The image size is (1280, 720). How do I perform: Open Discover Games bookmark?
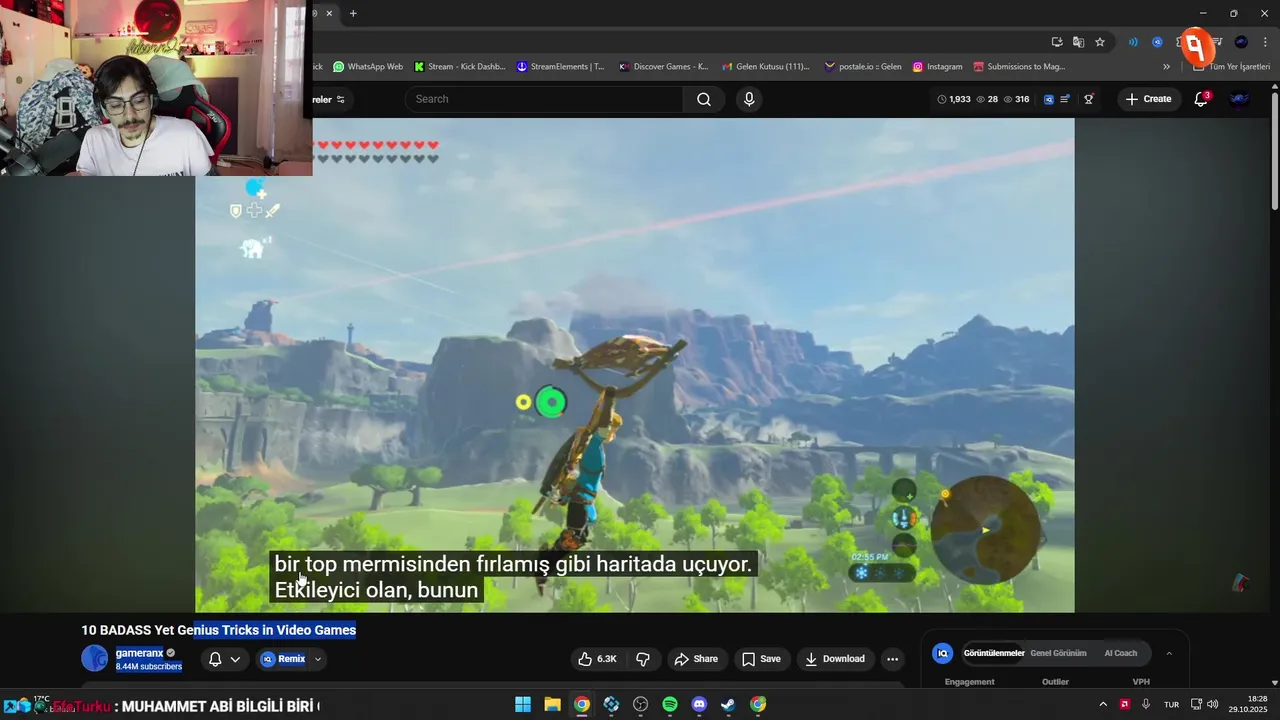664,67
